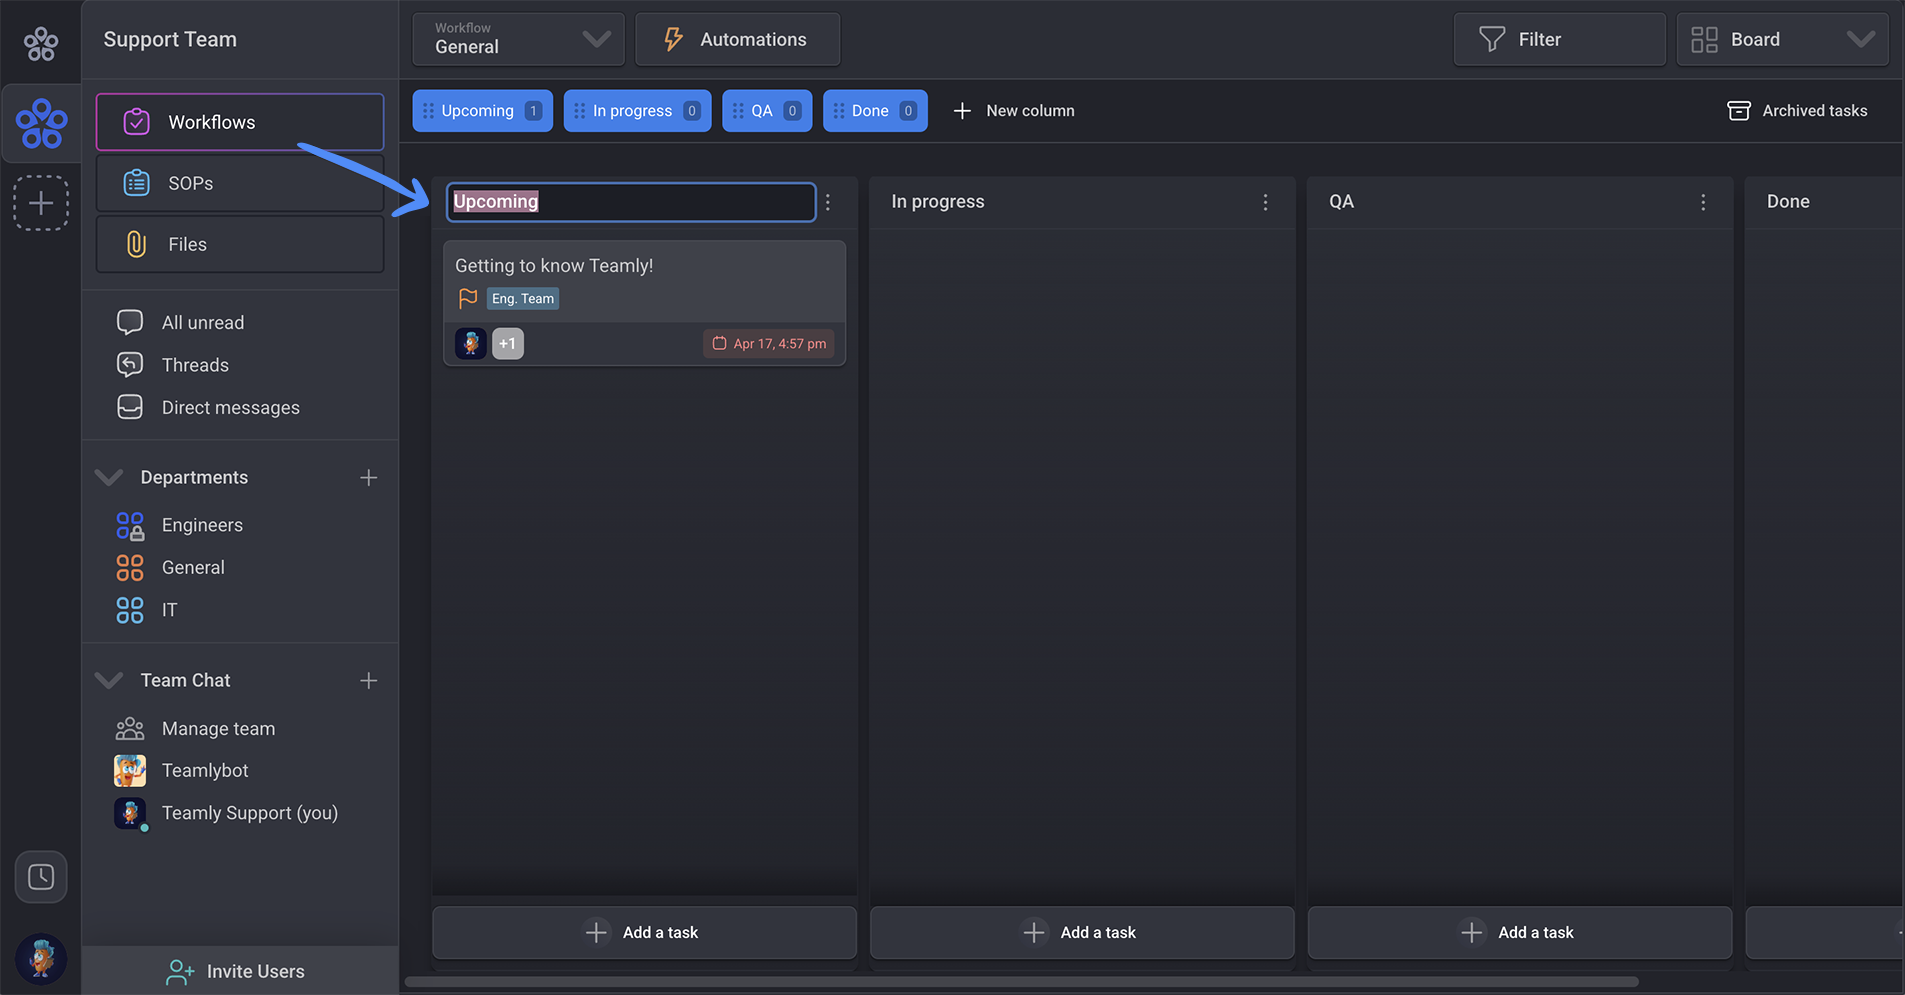Add a task in the In progress column
The width and height of the screenshot is (1905, 995).
click(1082, 932)
